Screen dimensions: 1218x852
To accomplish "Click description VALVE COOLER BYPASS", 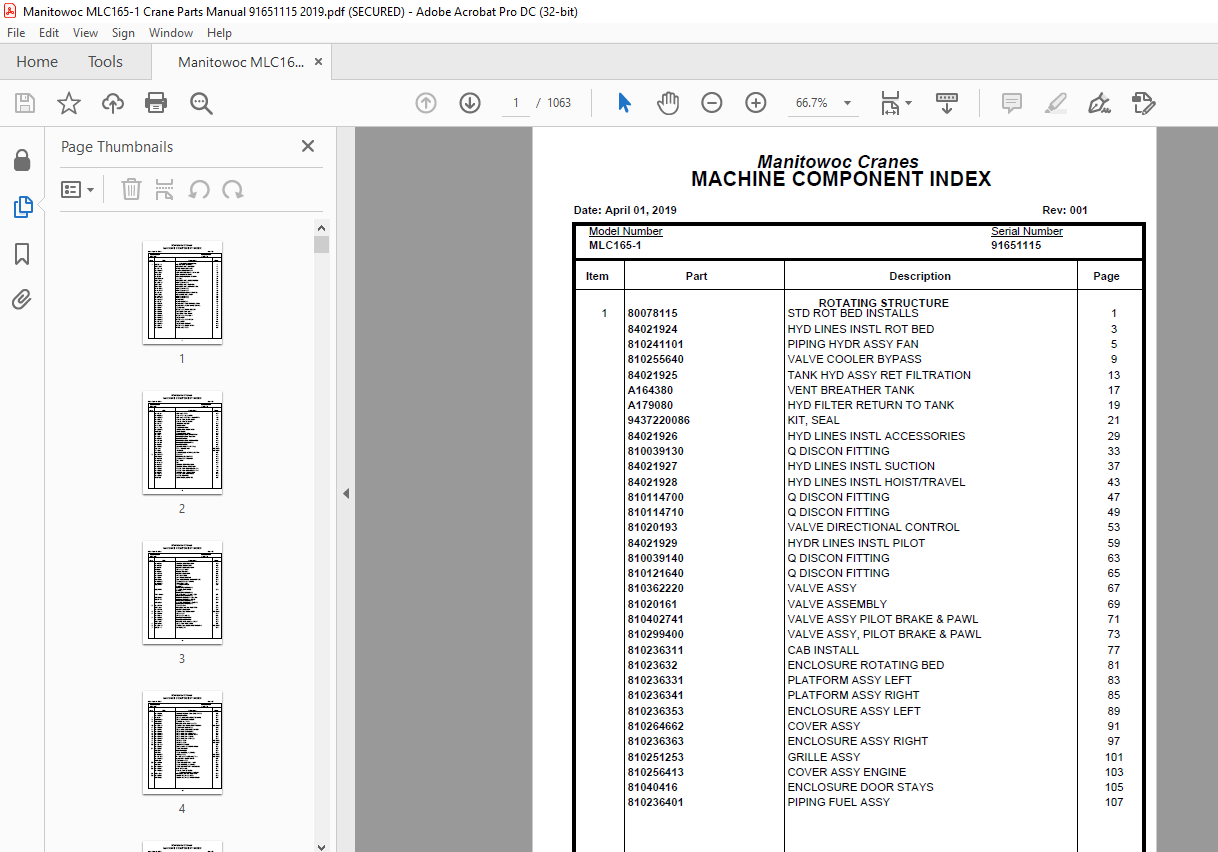I will pyautogui.click(x=854, y=360).
